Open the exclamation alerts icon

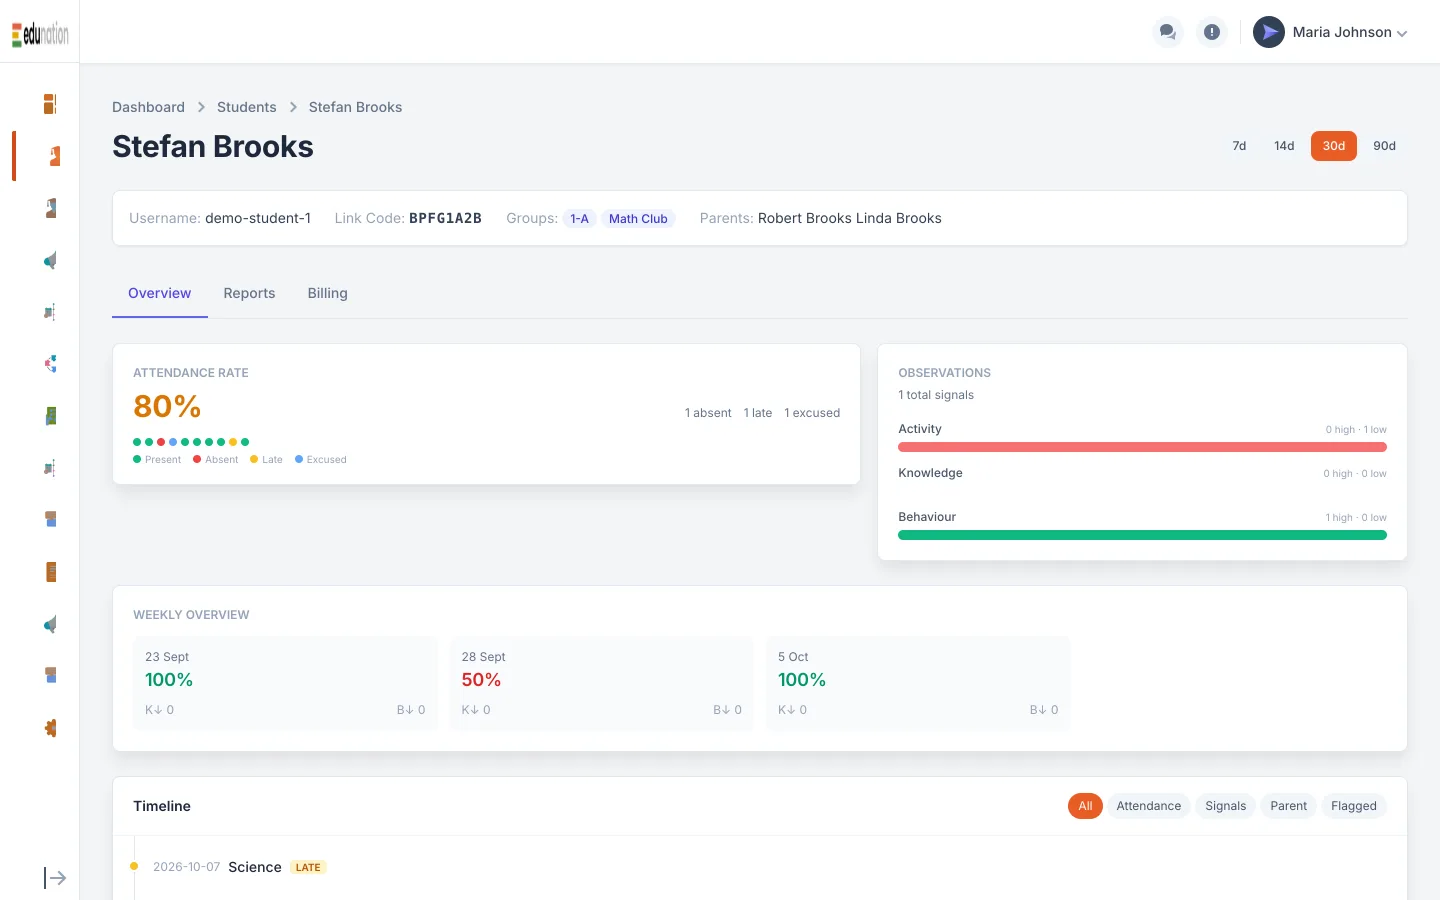[x=1212, y=32]
